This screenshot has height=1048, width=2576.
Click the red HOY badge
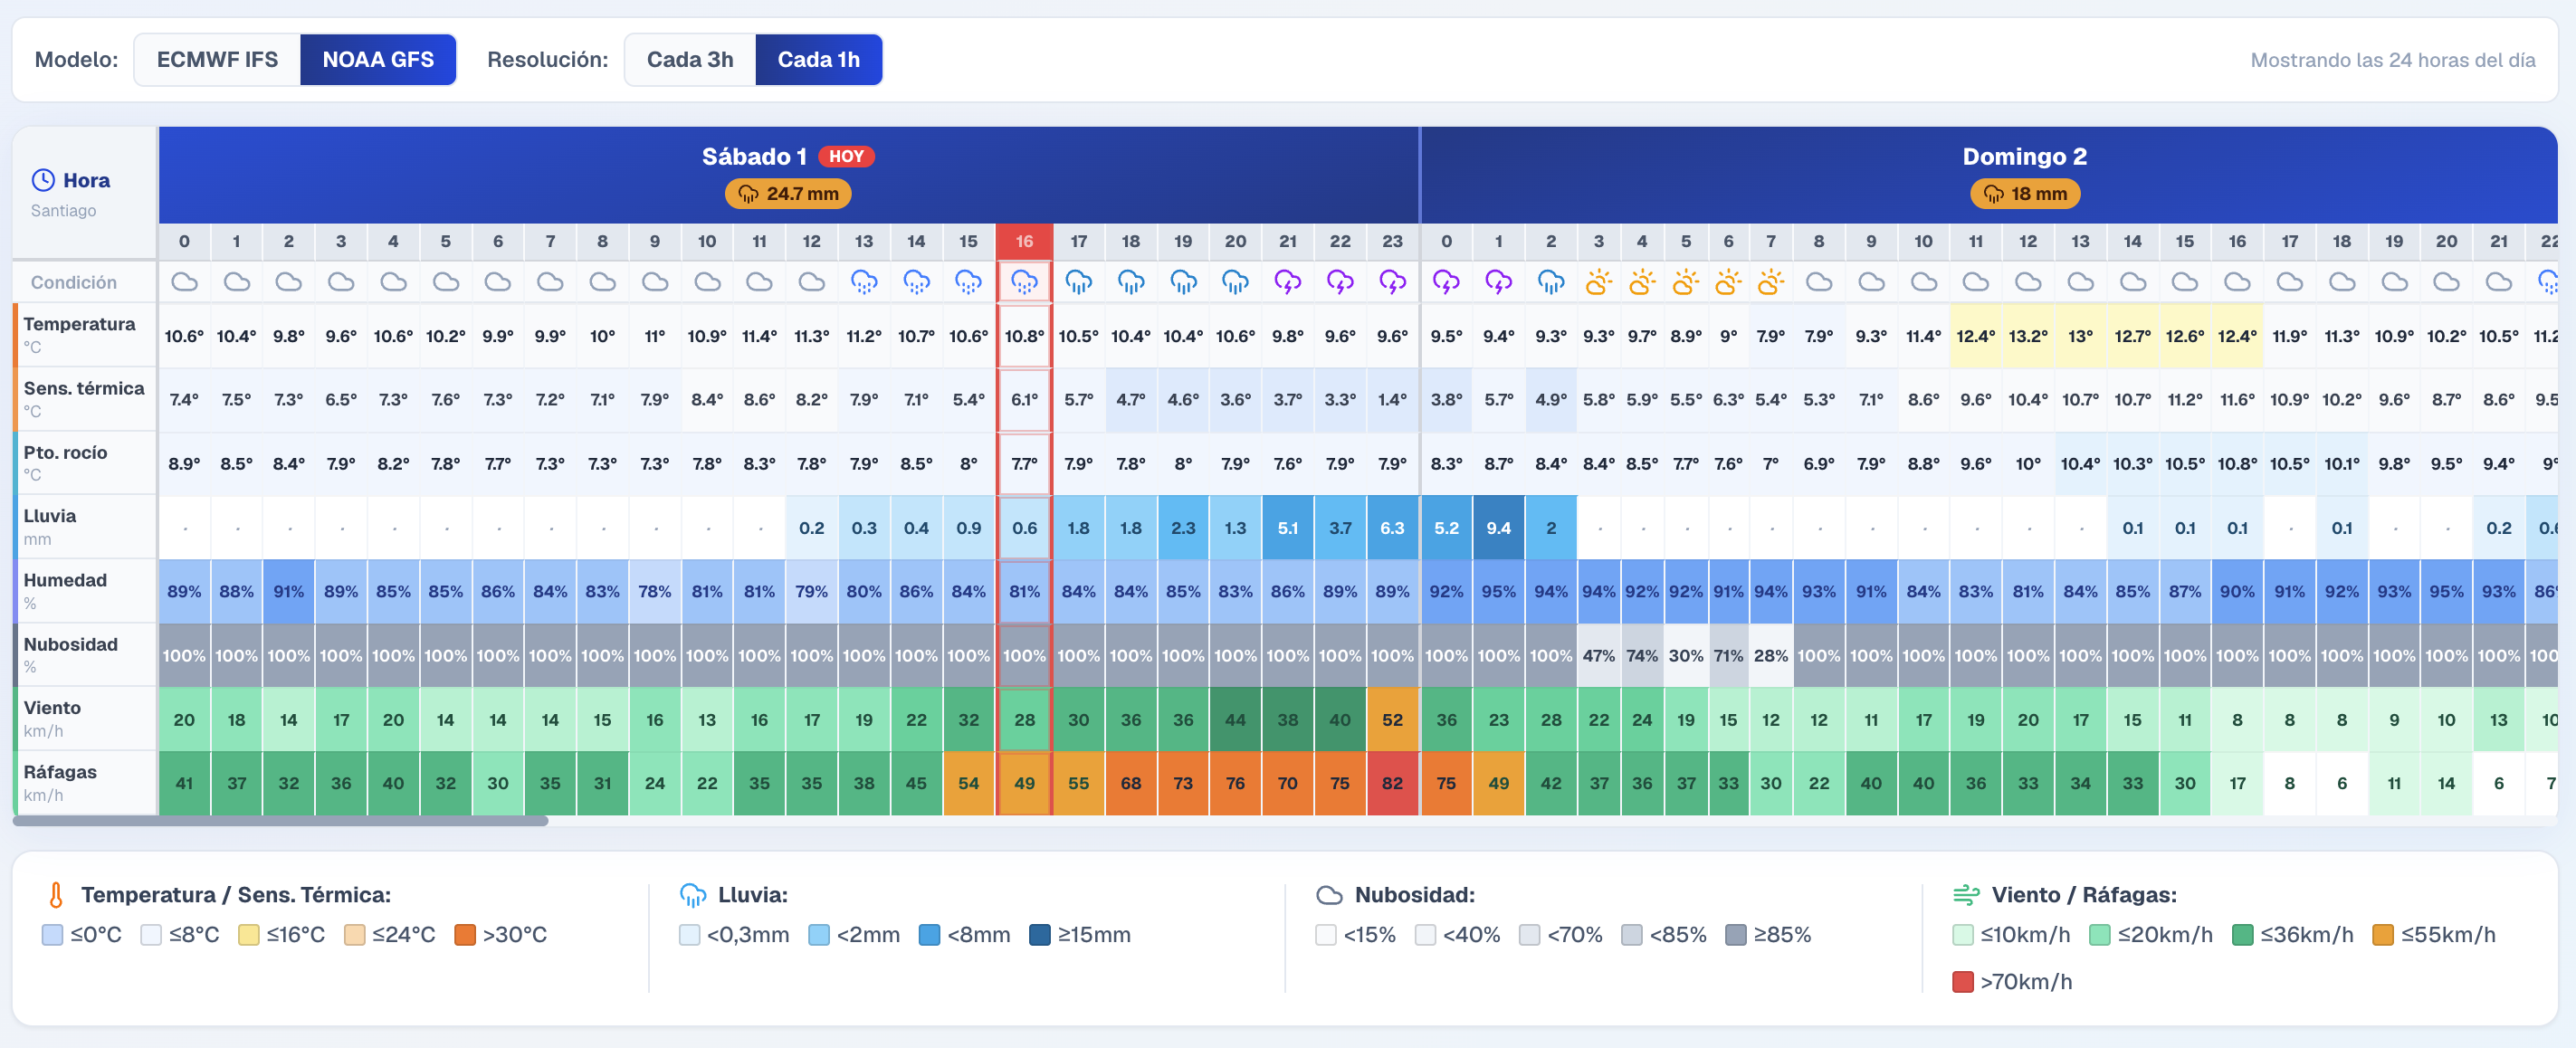(x=846, y=157)
